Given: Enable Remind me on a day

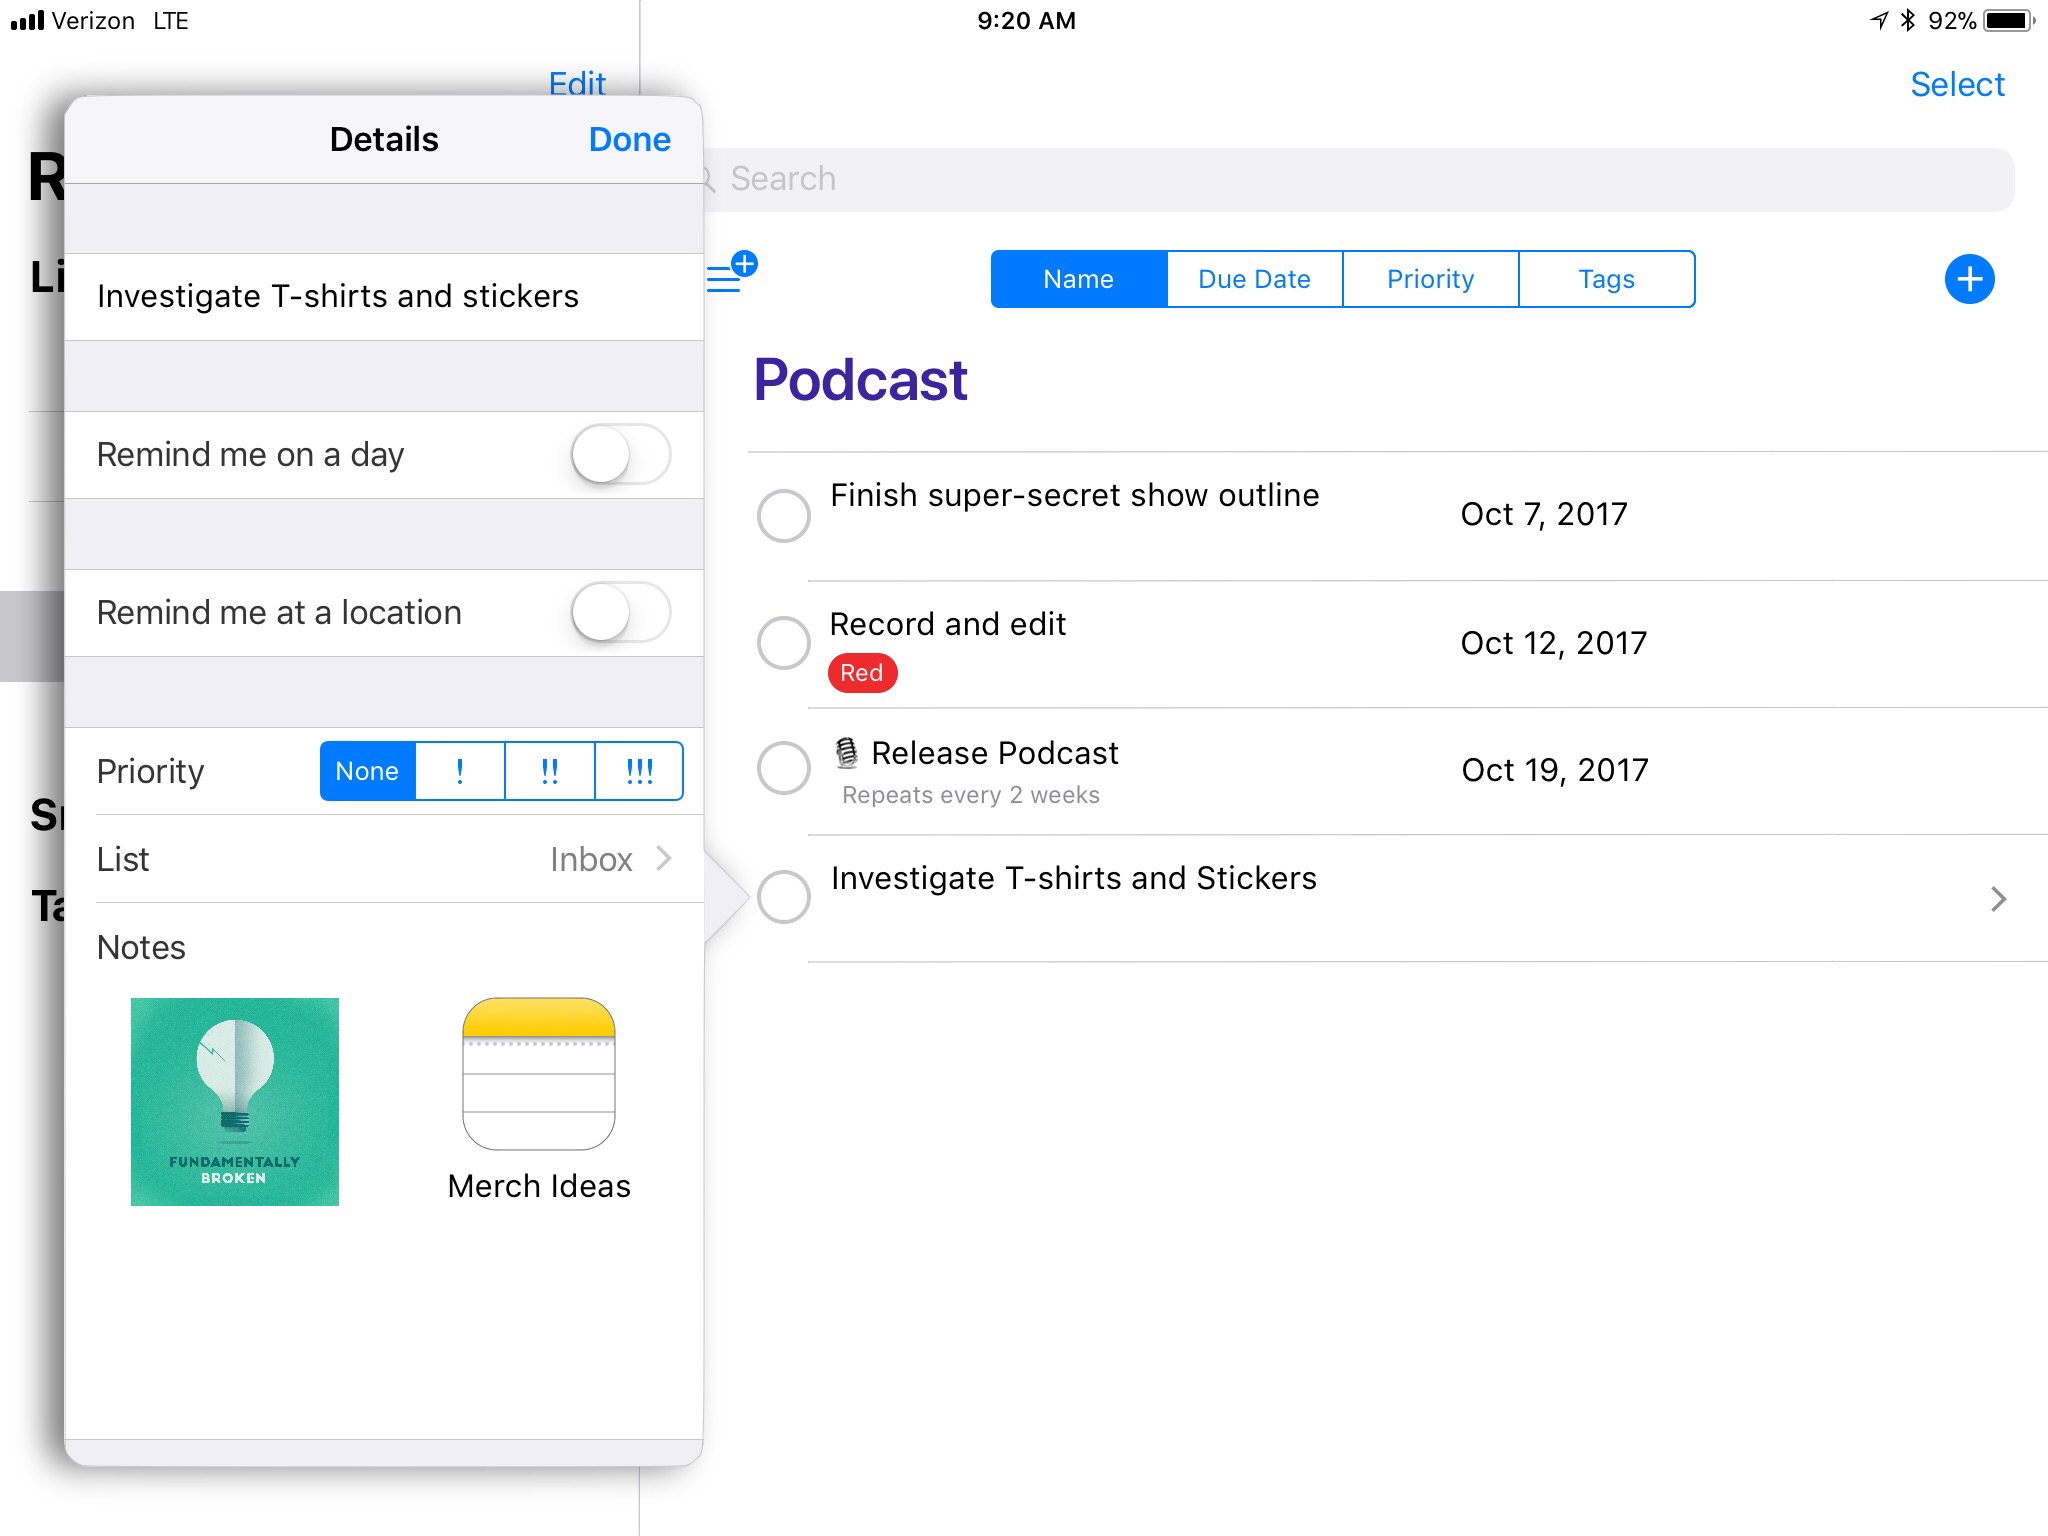Looking at the screenshot, I should (x=620, y=455).
